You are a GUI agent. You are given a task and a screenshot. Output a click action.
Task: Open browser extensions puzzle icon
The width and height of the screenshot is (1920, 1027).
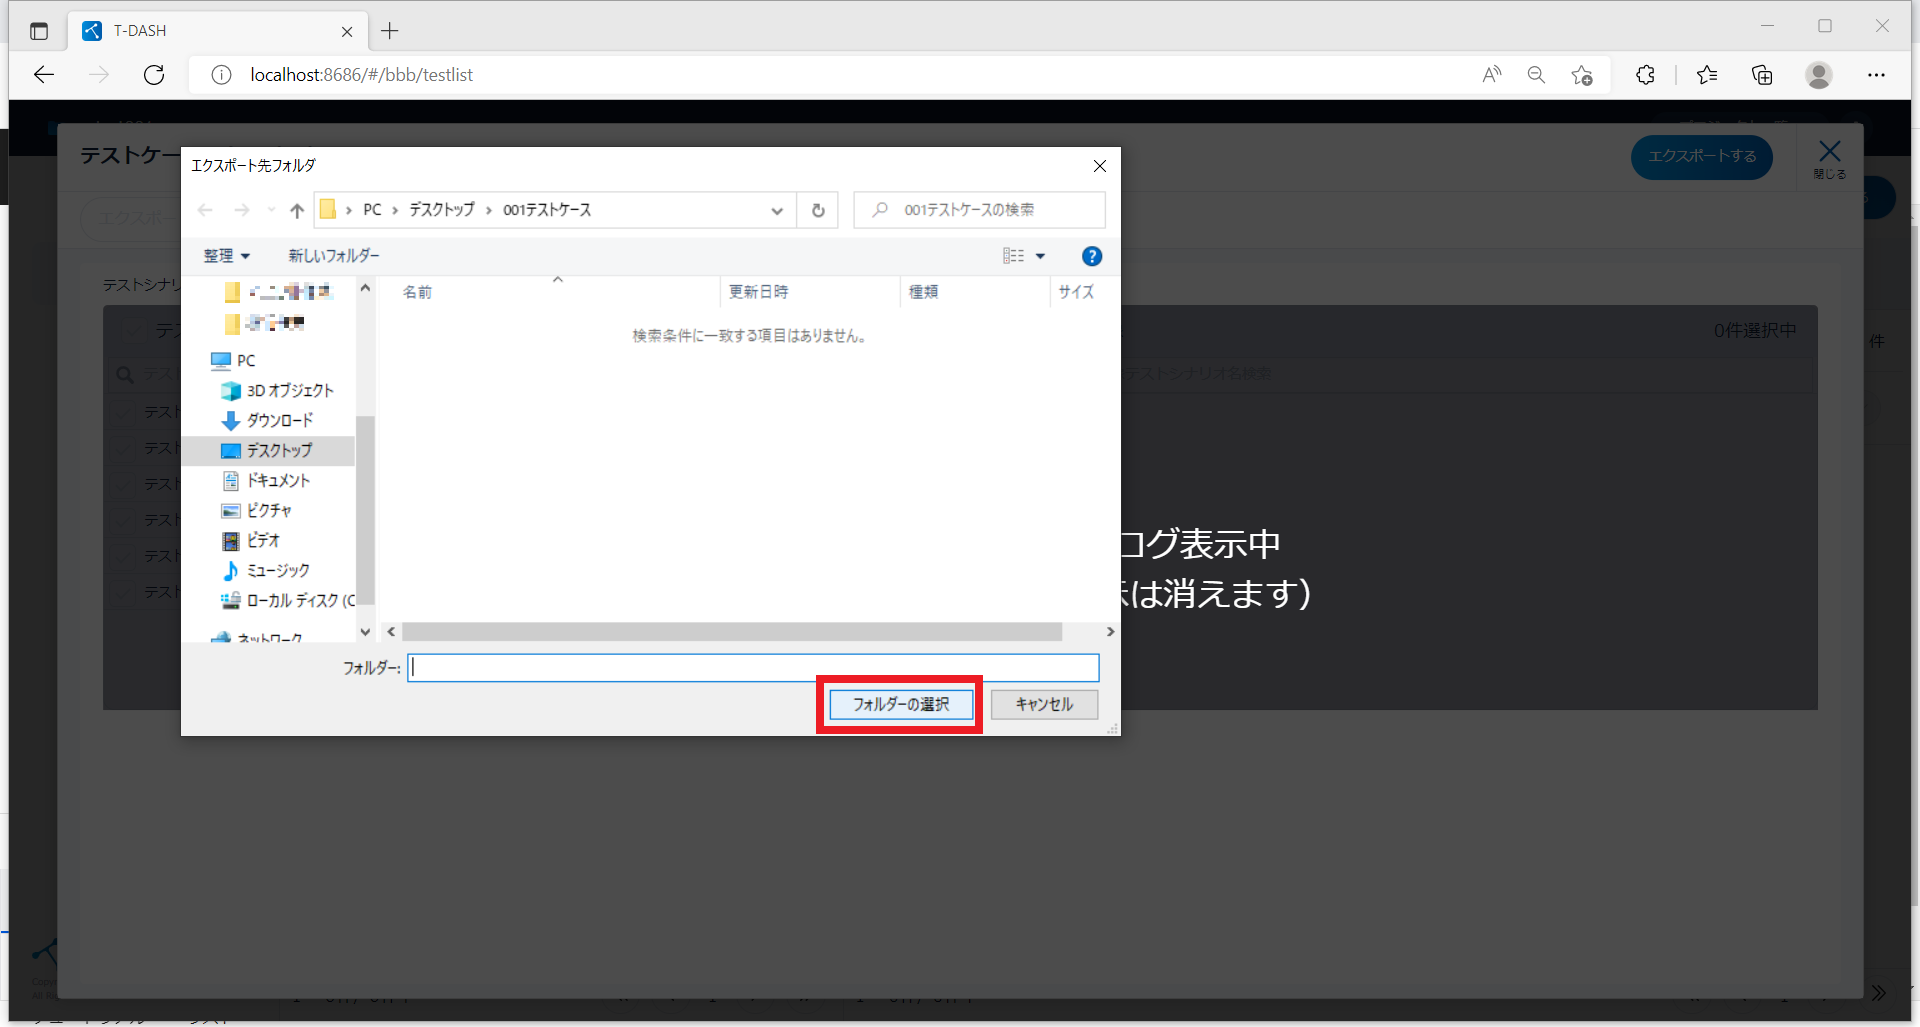tap(1645, 75)
